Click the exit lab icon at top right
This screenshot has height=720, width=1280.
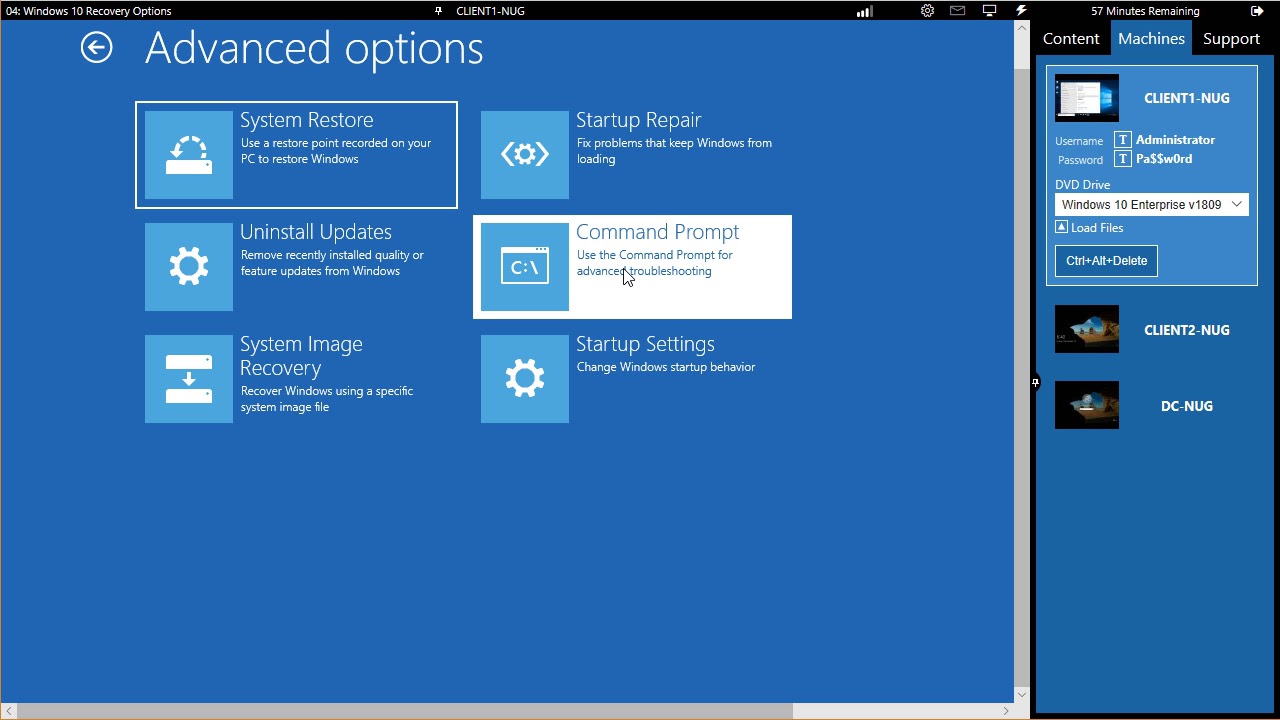click(1257, 11)
